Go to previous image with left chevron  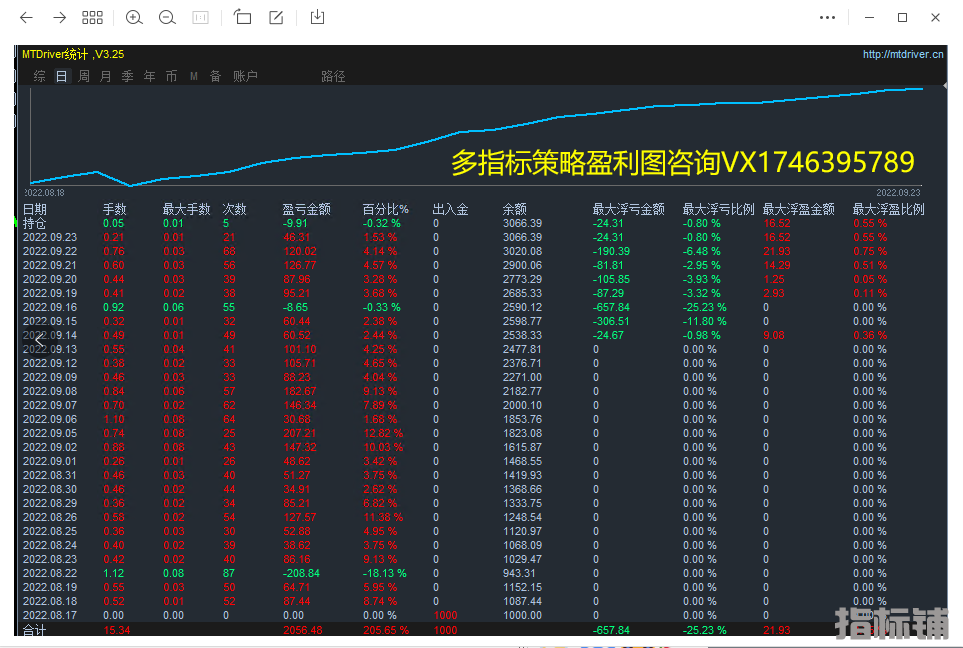[x=40, y=340]
